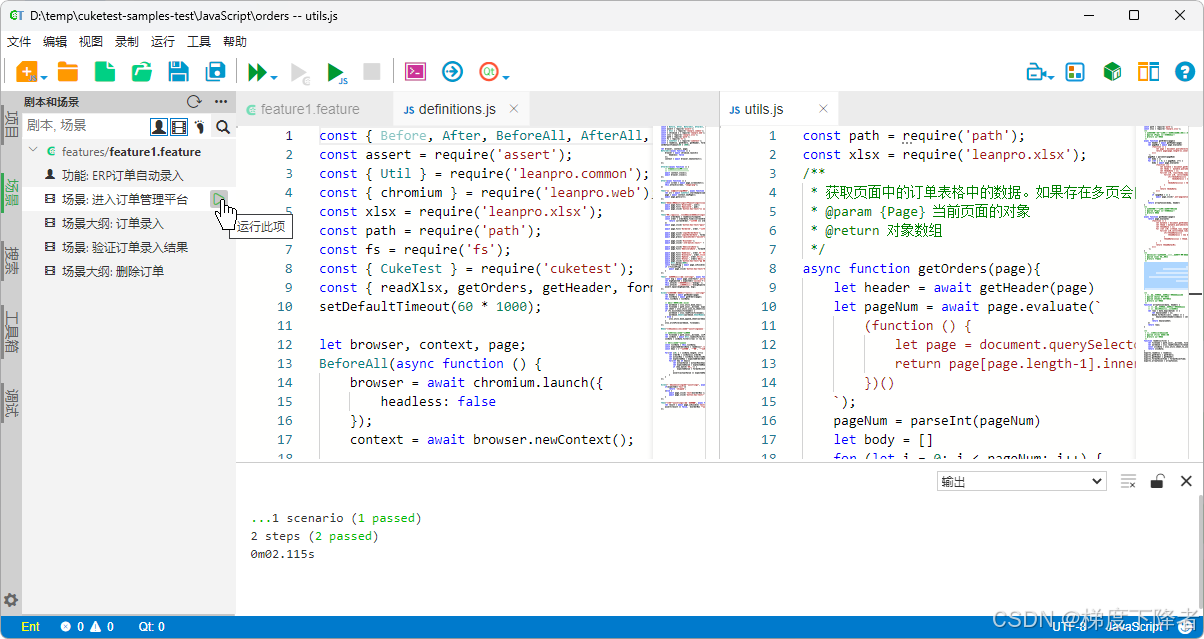
Task: Open the 输出 panel dropdown
Action: 1021,481
